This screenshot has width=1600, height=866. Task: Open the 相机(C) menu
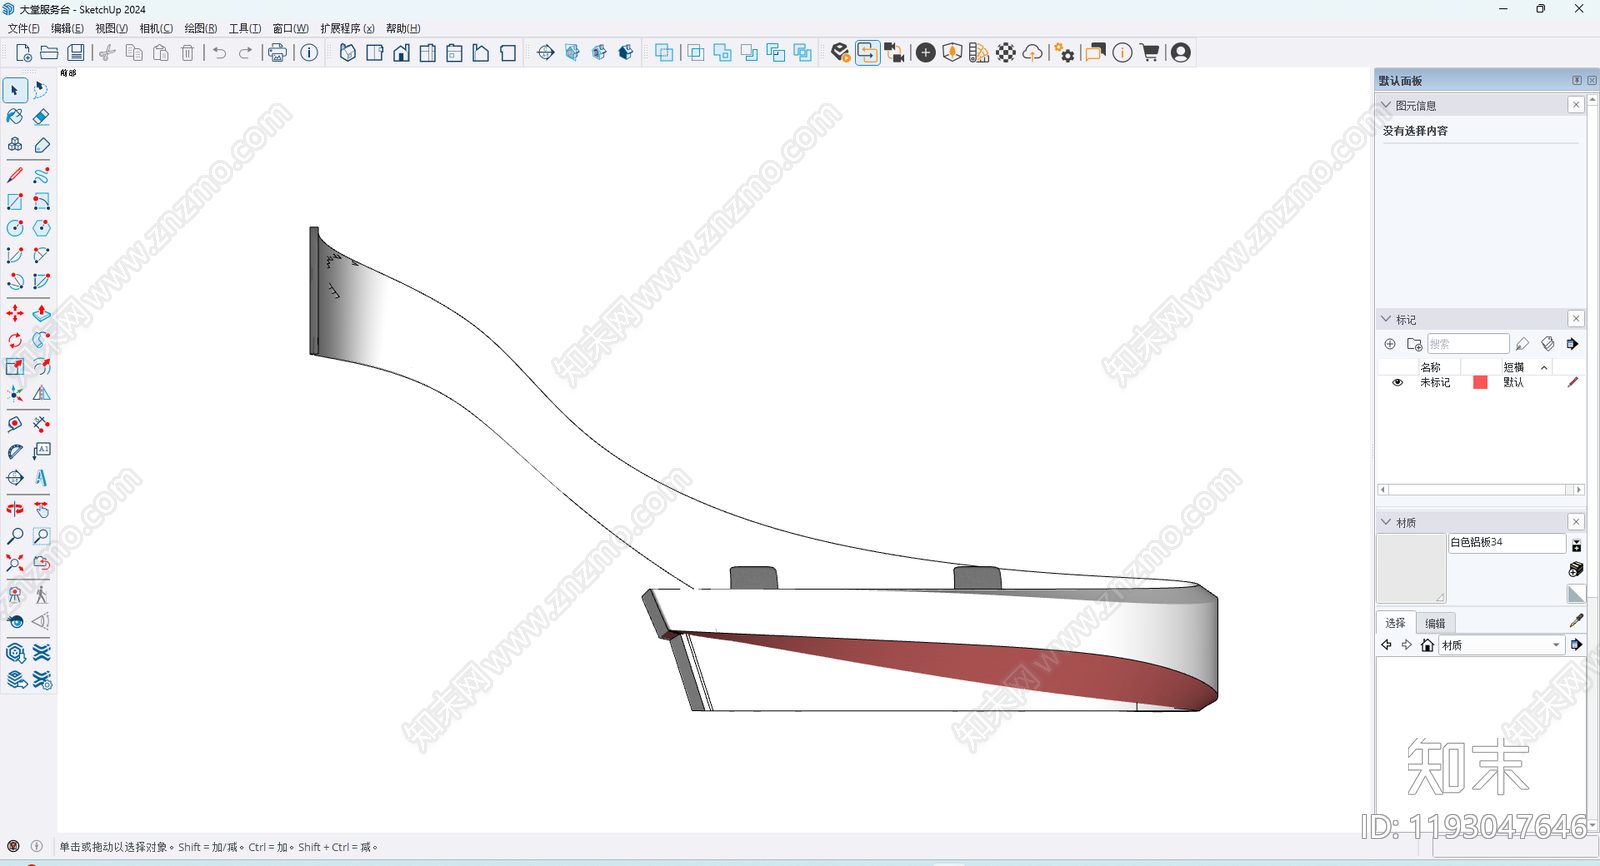coord(156,28)
